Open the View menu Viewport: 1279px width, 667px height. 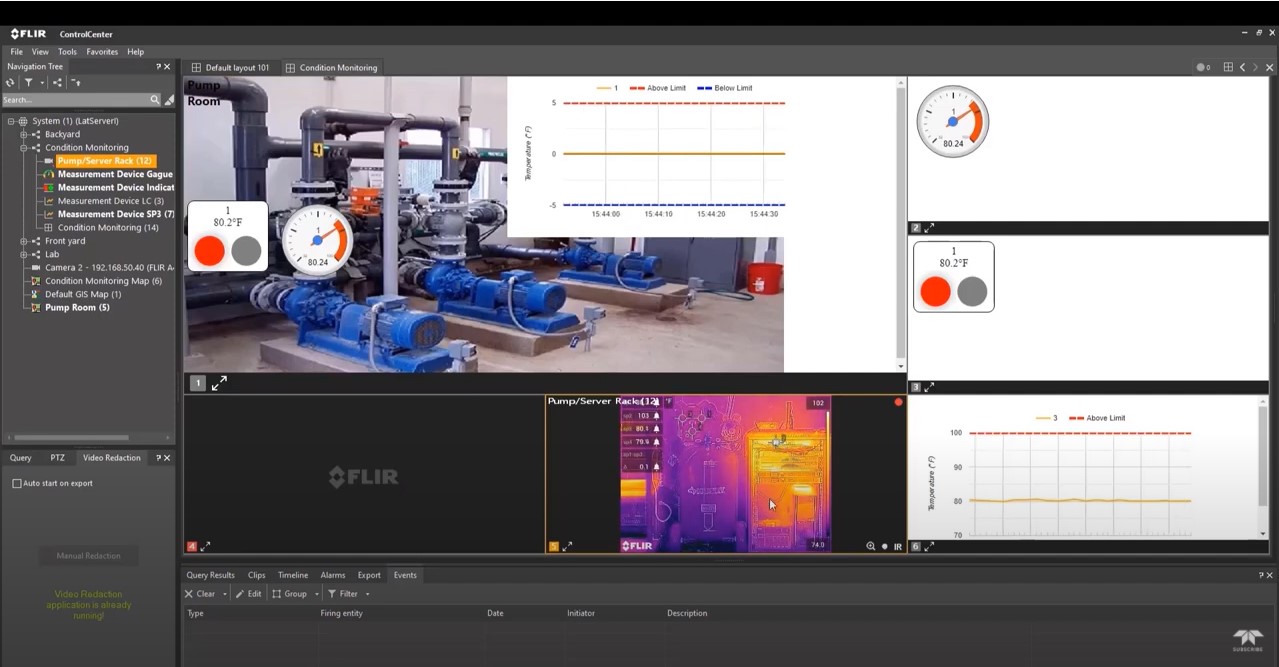coord(40,52)
